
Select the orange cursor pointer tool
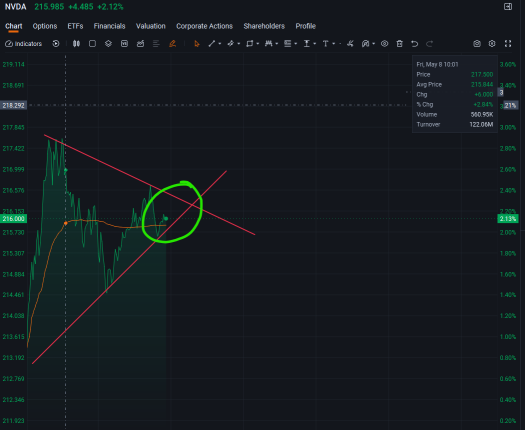197,44
